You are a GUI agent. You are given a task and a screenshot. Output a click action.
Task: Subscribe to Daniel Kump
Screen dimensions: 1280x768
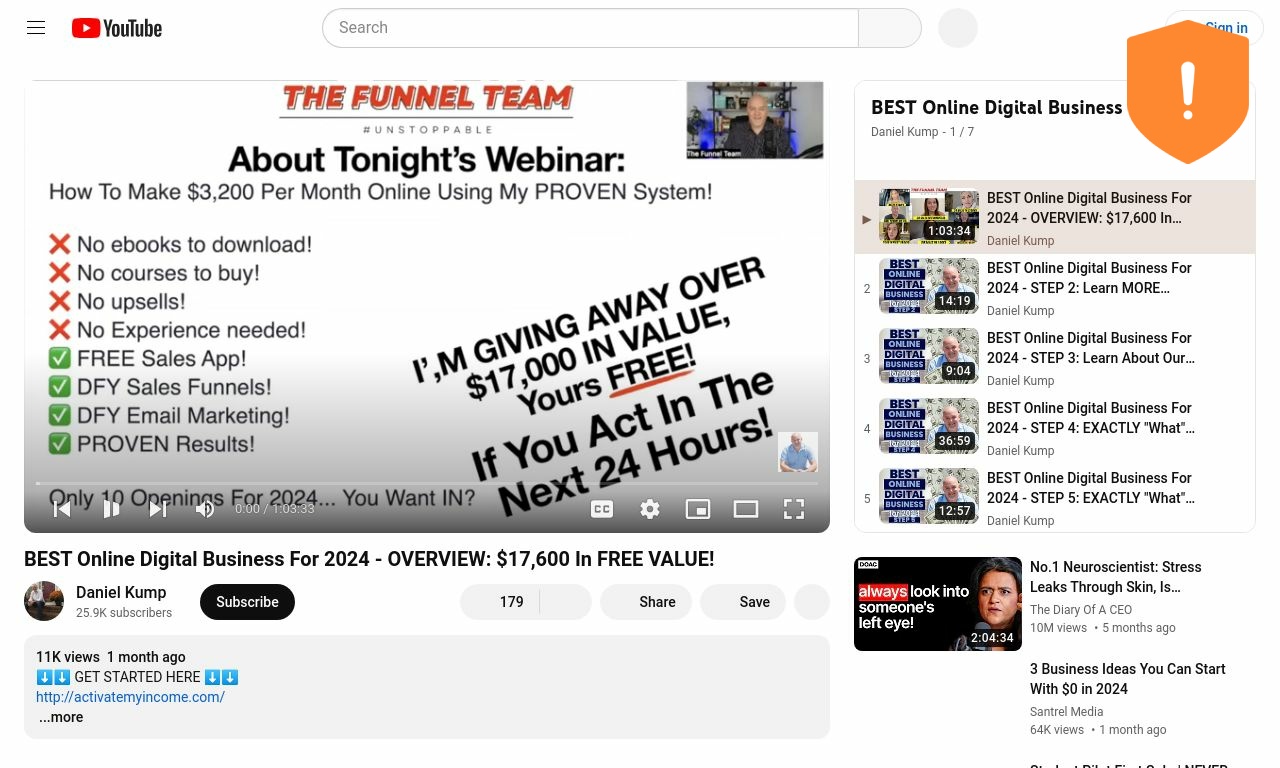(247, 602)
